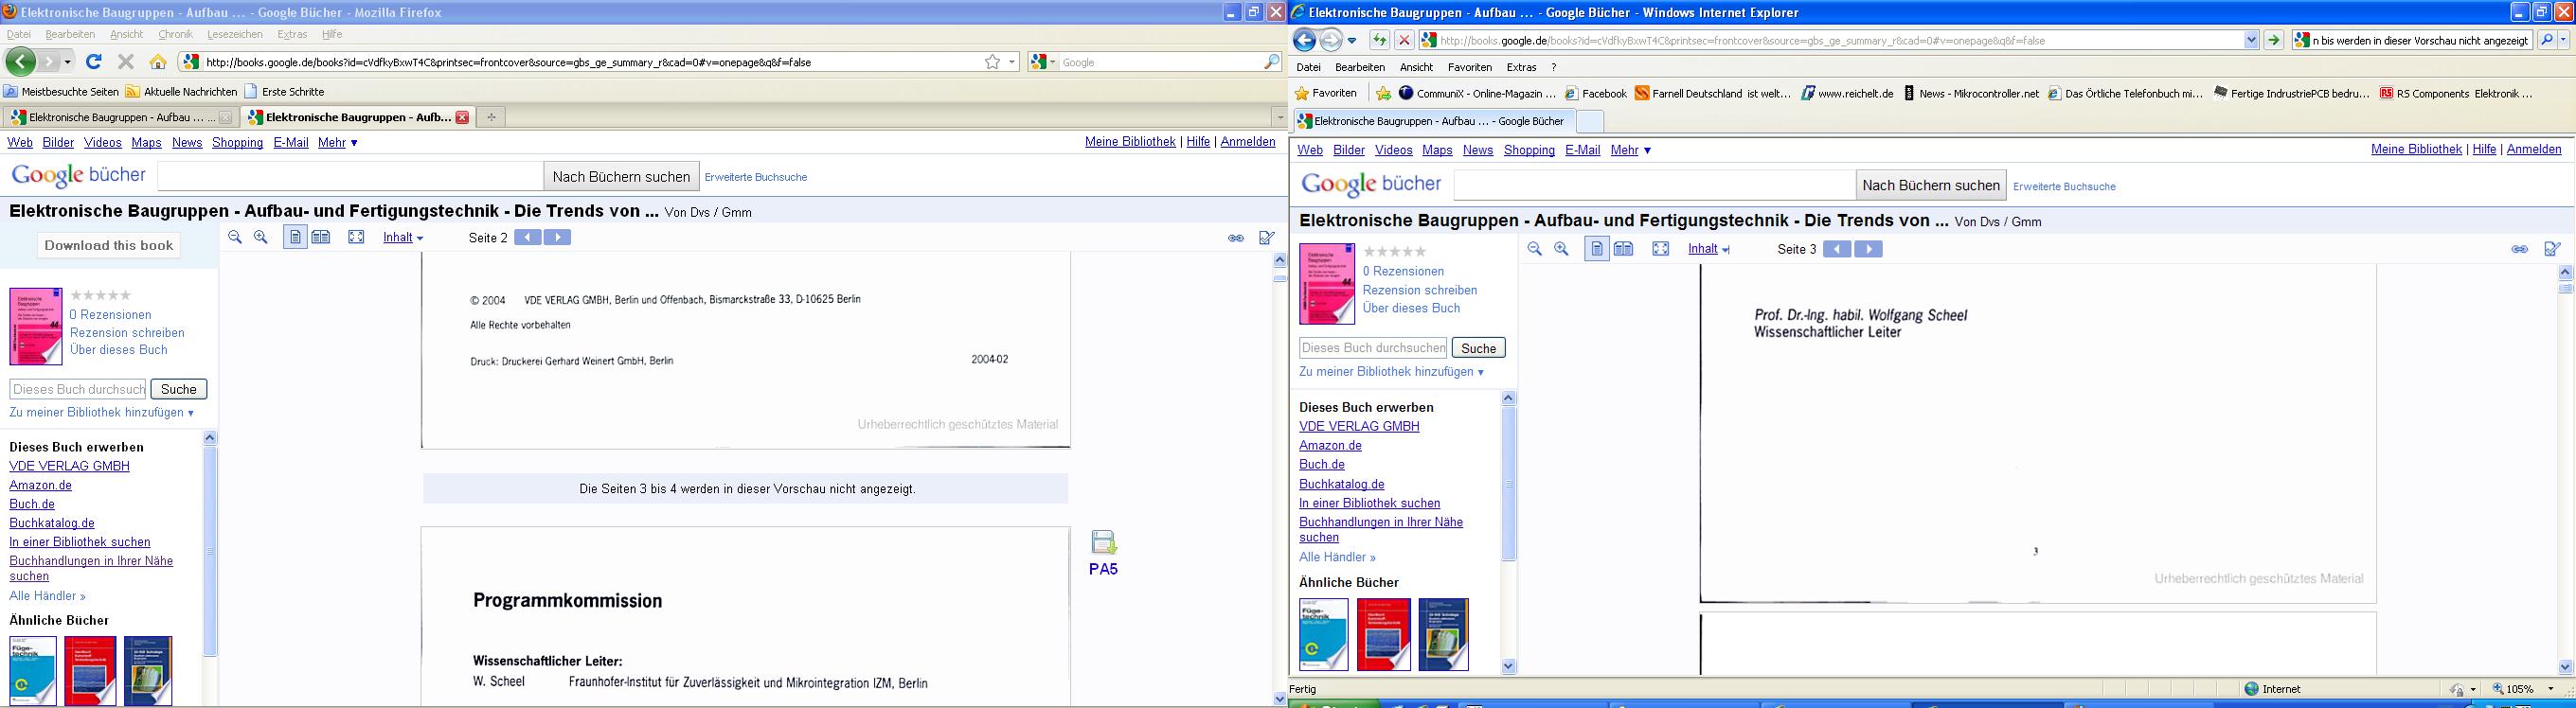Screen dimensions: 2576x708
Task: Zoom out book page in Explorer window
Action: [x=1535, y=249]
